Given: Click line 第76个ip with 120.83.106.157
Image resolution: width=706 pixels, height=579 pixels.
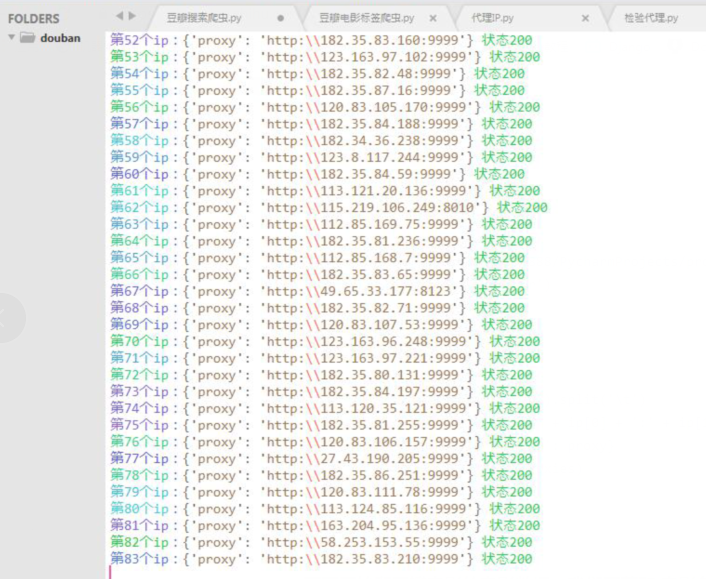Looking at the screenshot, I should coord(325,442).
